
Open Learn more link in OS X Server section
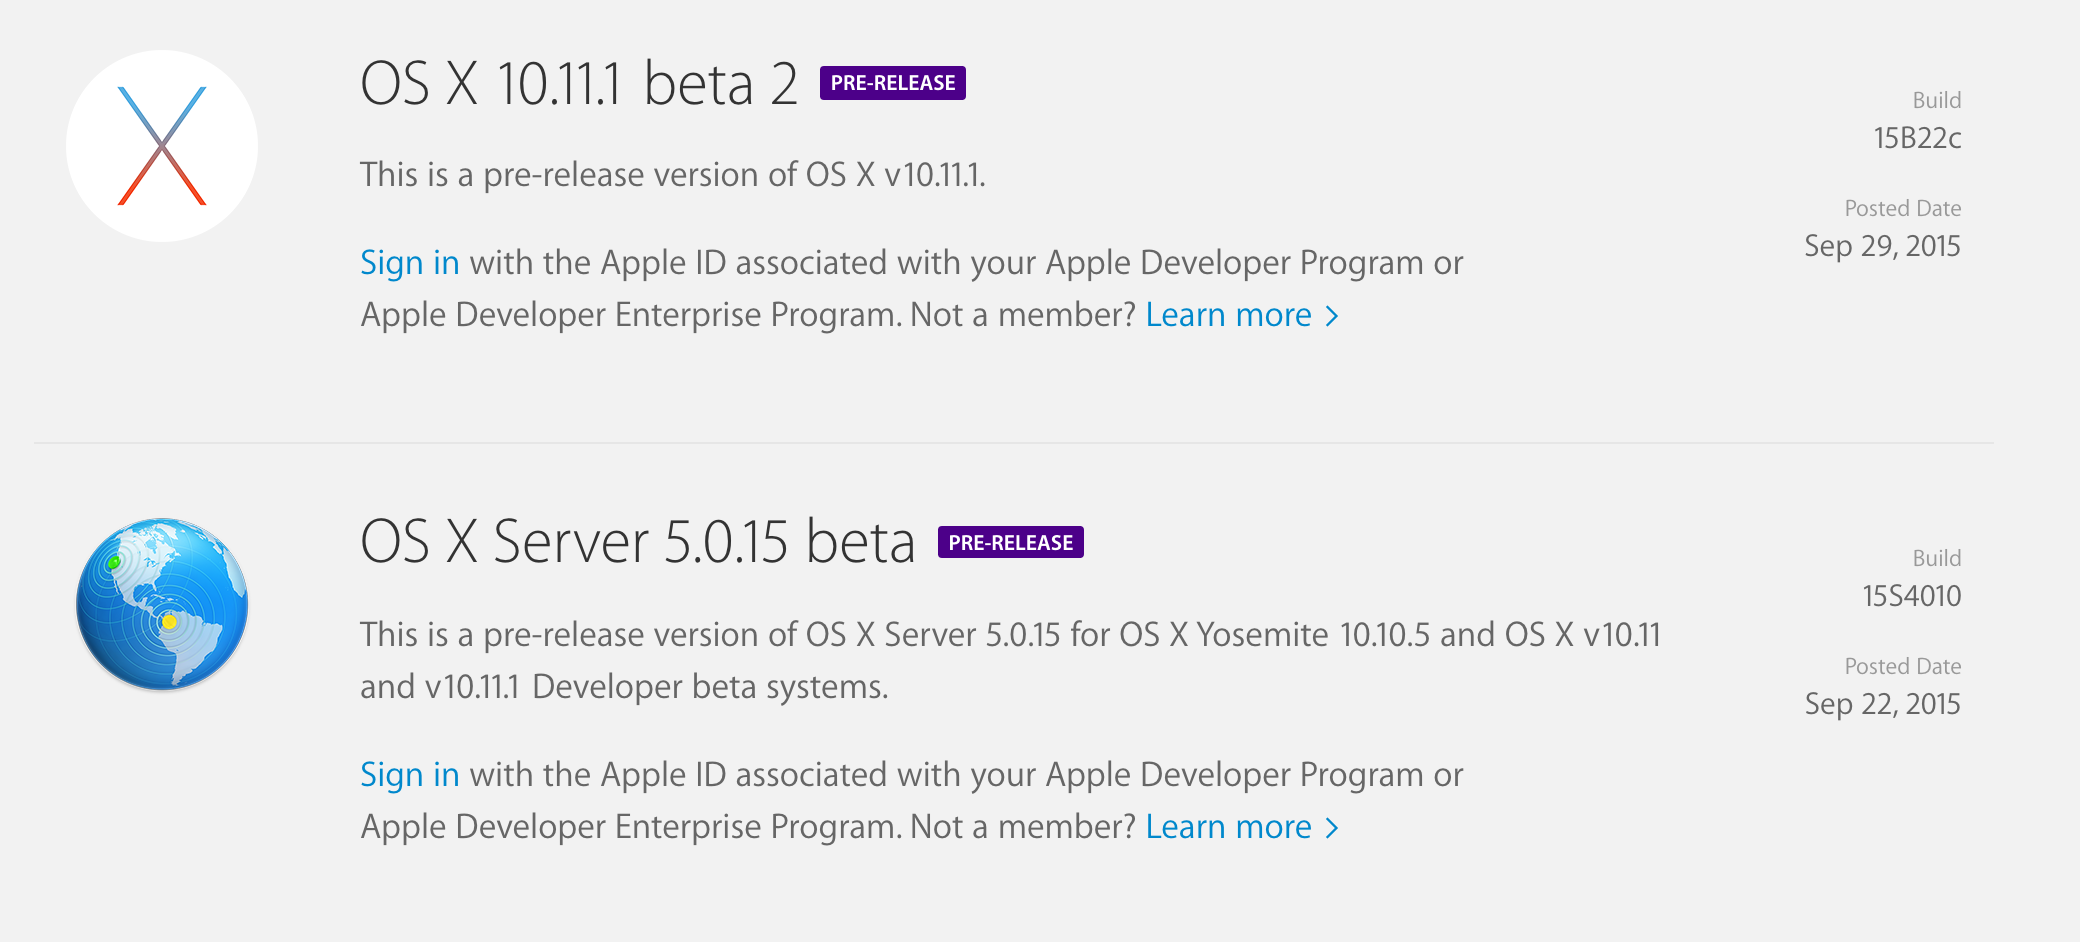point(1228,827)
